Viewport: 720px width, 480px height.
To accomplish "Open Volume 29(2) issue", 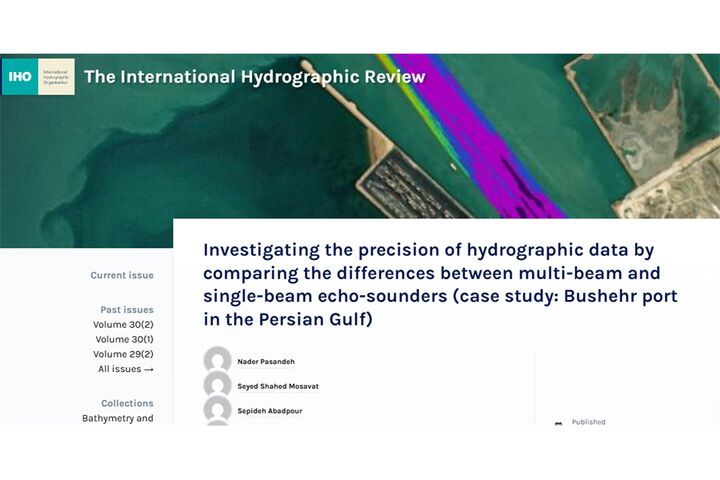I will click(x=123, y=354).
